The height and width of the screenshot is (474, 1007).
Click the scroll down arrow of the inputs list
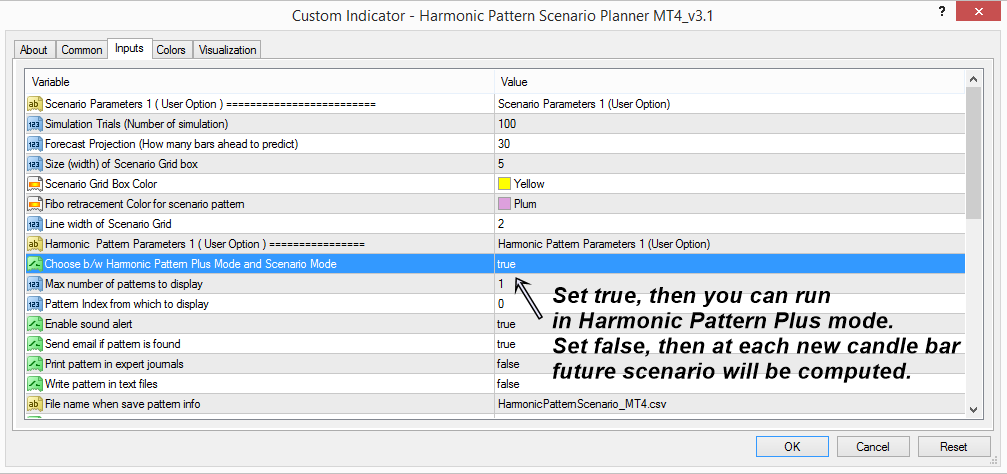(x=973, y=409)
